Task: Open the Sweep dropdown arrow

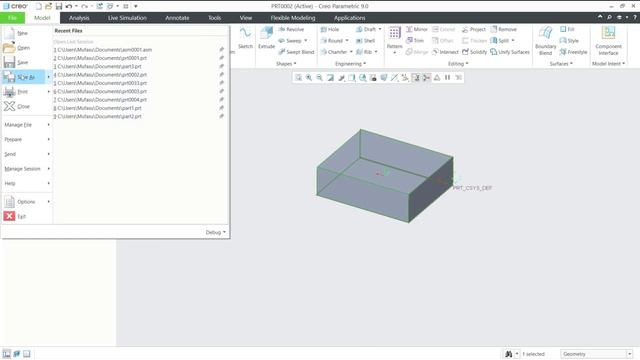Action: 306,40
